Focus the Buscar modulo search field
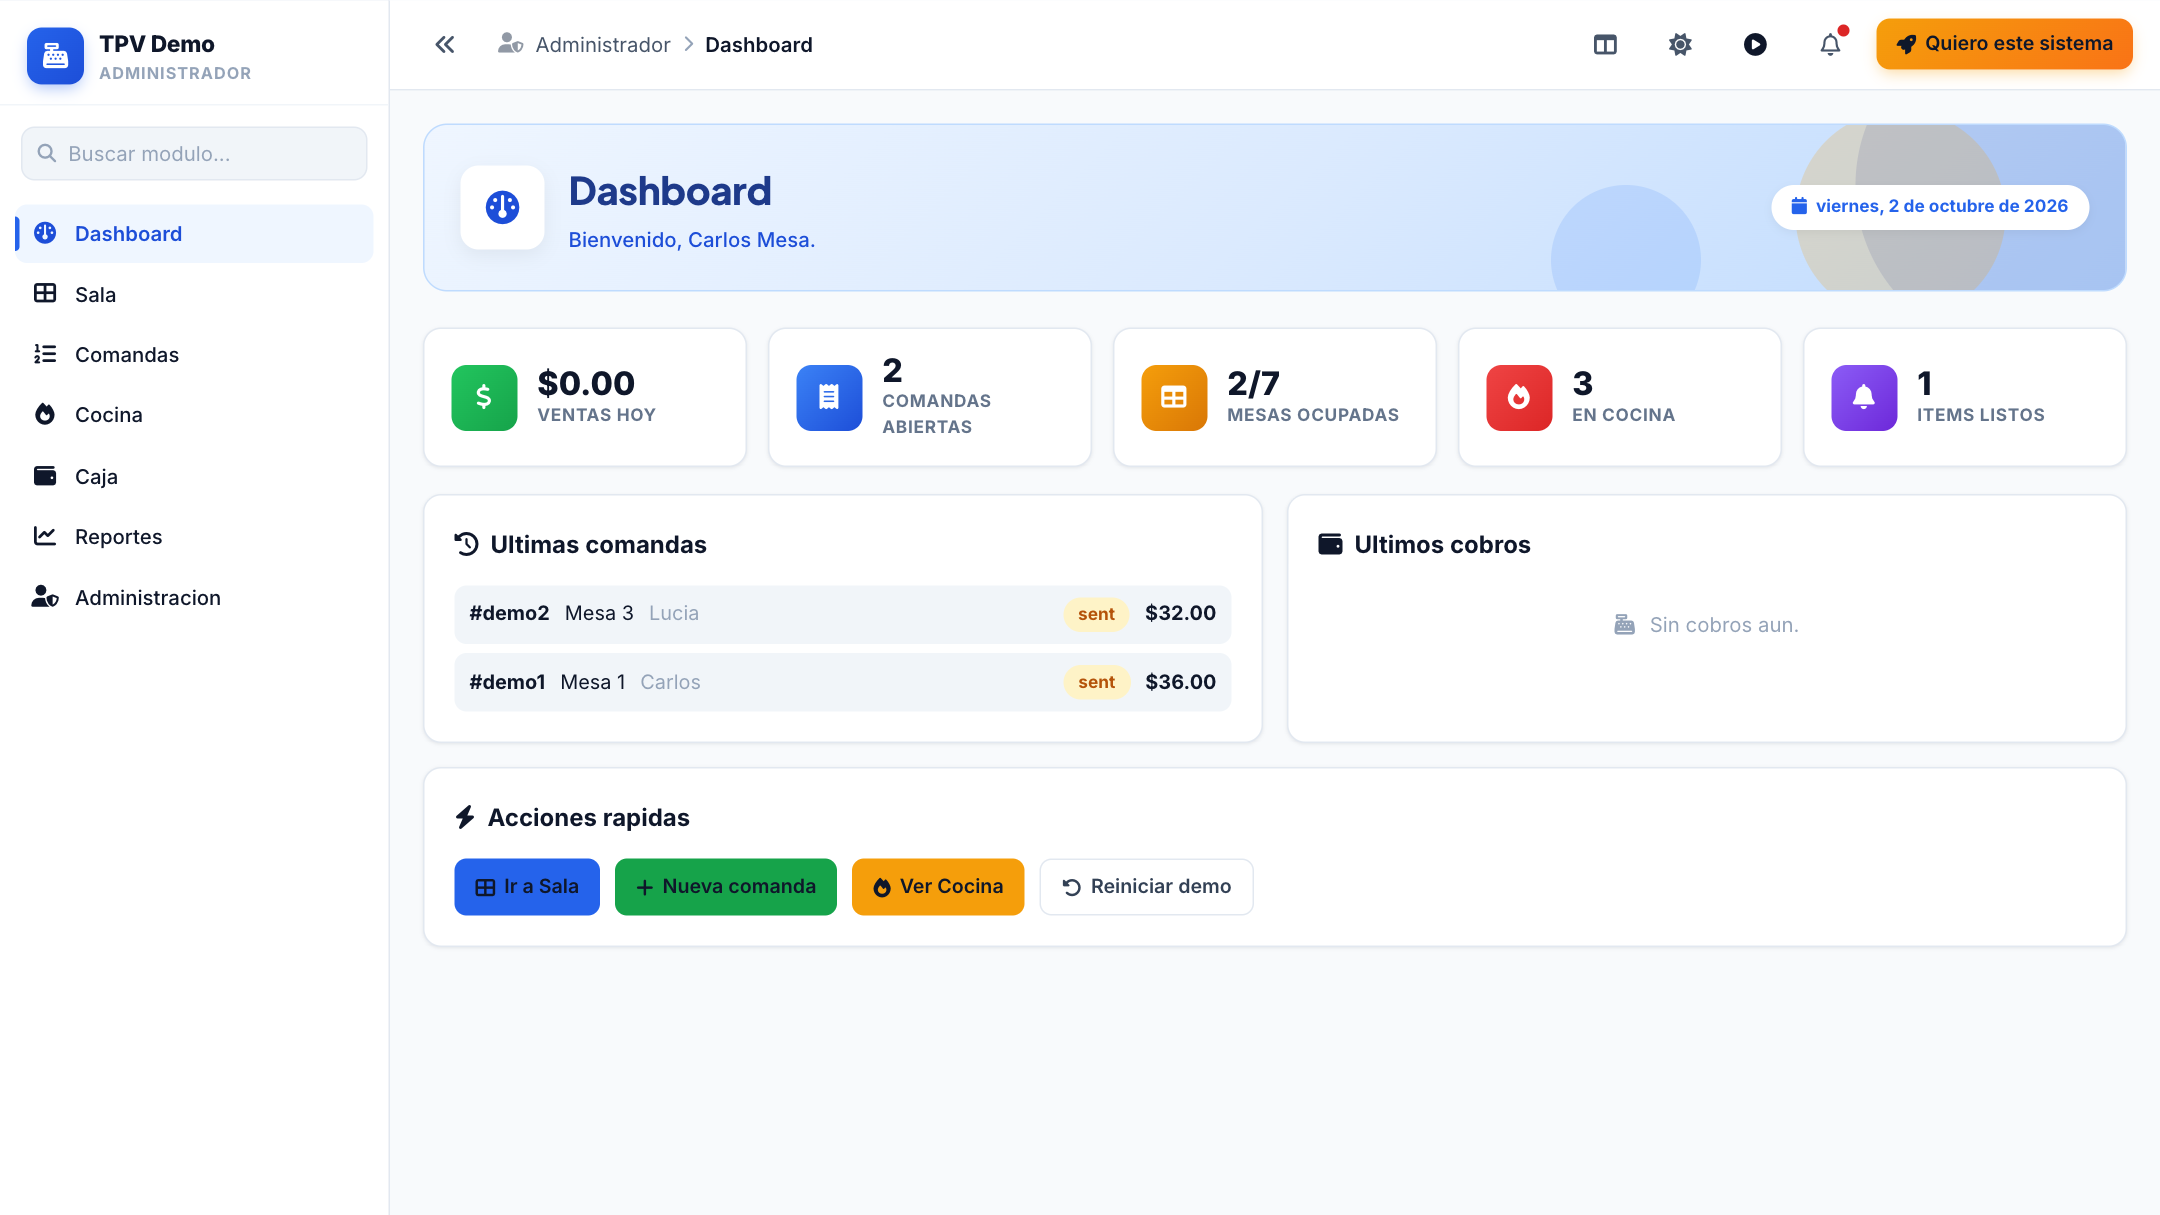This screenshot has width=2160, height=1215. [x=194, y=154]
